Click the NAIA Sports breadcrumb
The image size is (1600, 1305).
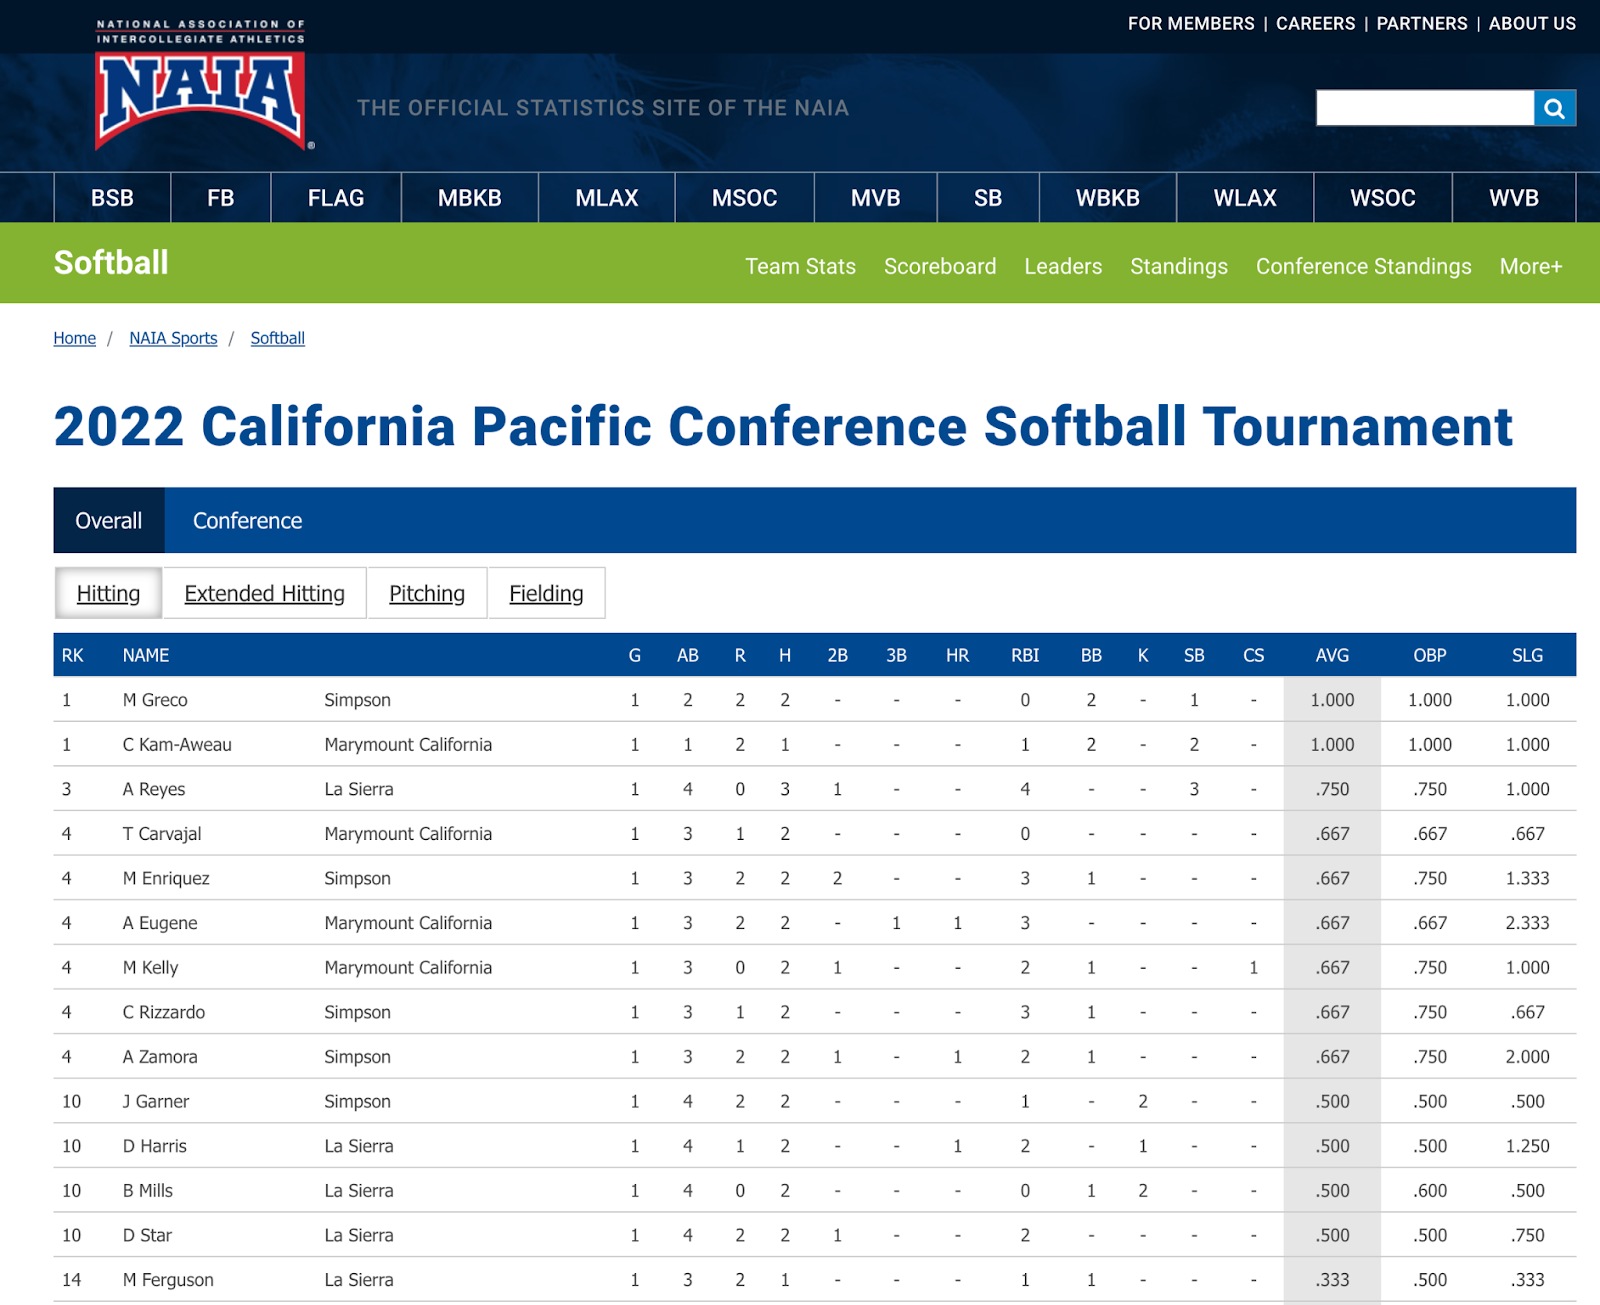(x=173, y=338)
